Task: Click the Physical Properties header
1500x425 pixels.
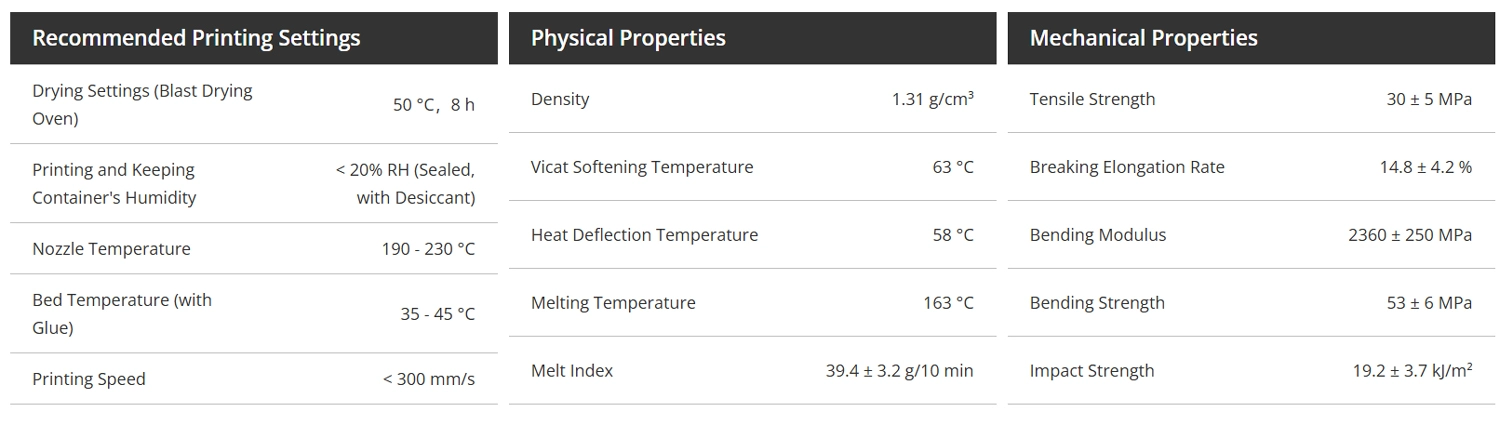Action: [x=628, y=39]
